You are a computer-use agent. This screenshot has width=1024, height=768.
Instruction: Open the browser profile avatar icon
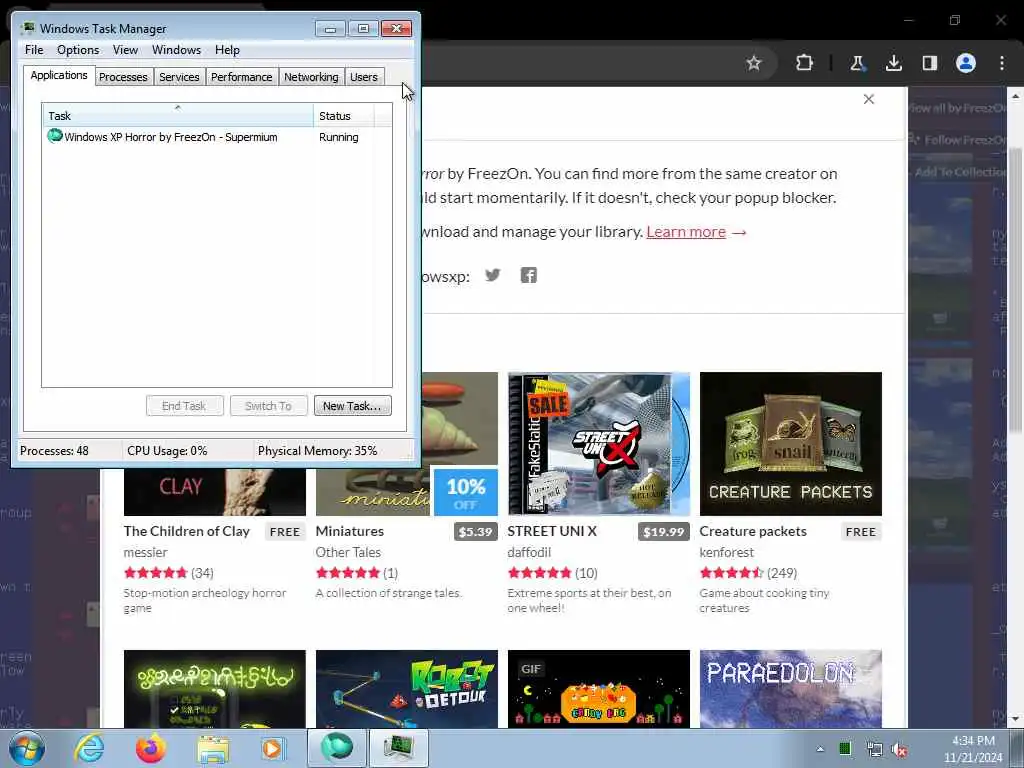pos(966,63)
